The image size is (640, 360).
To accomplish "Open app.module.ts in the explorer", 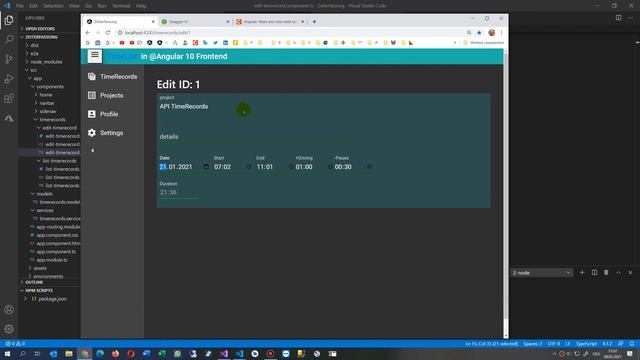I will pyautogui.click(x=52, y=260).
